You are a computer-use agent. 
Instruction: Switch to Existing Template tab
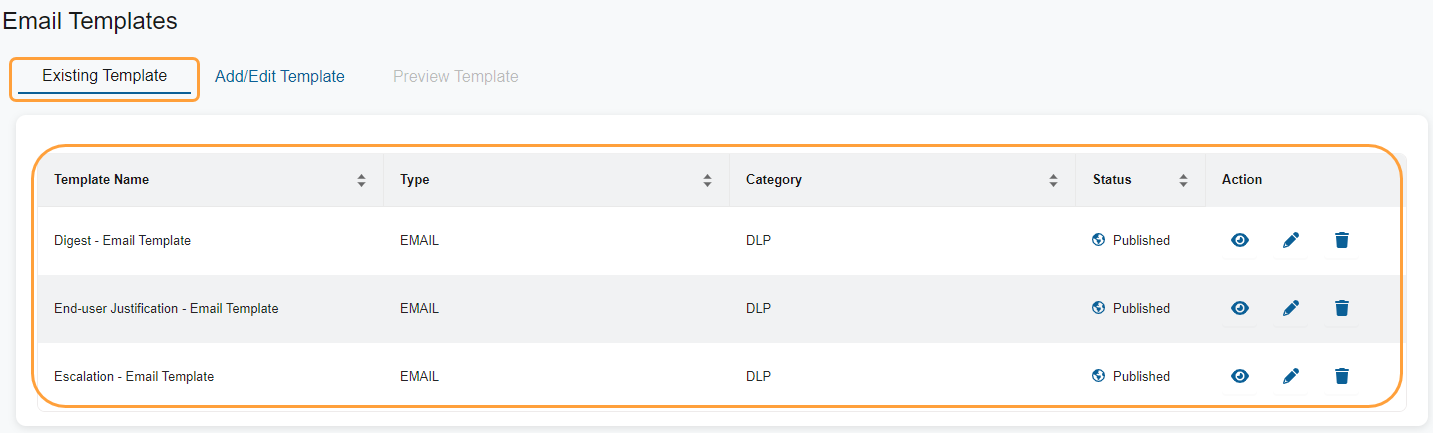point(104,76)
